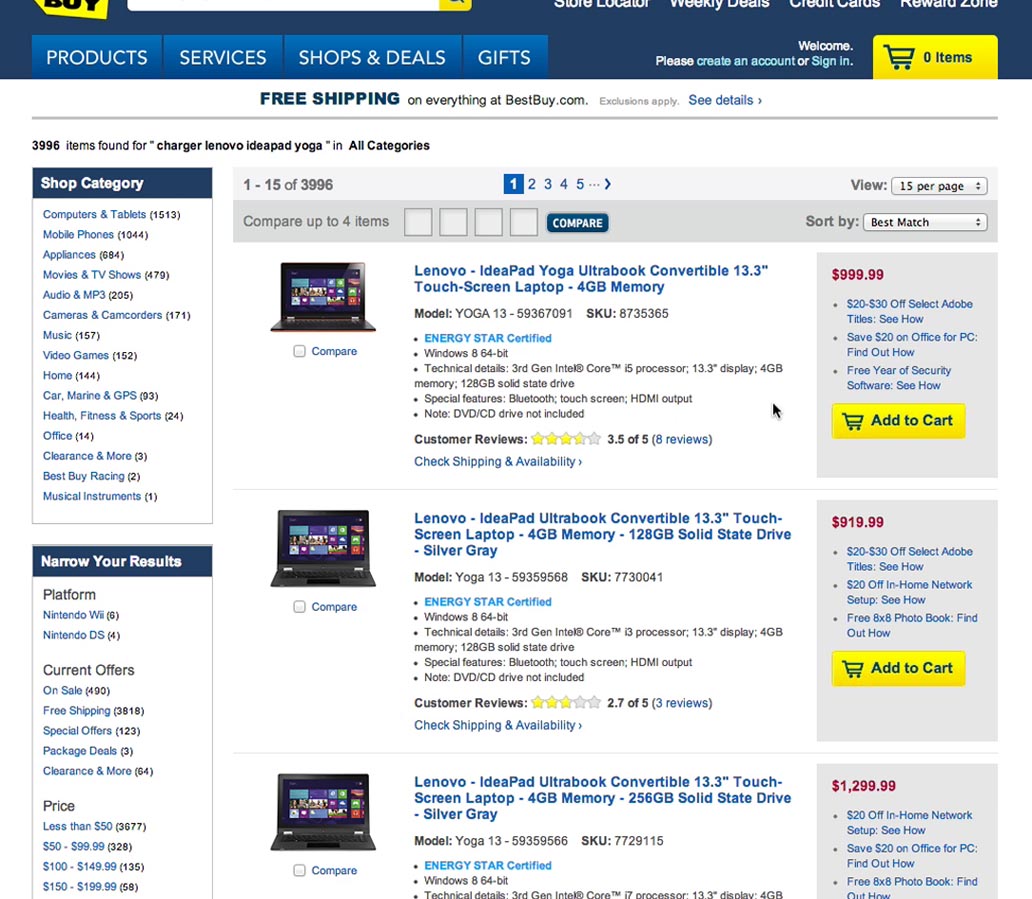Viewport: 1032px width, 899px height.
Task: Check Shipping & Availability for SKU 8735365
Action: tap(498, 461)
